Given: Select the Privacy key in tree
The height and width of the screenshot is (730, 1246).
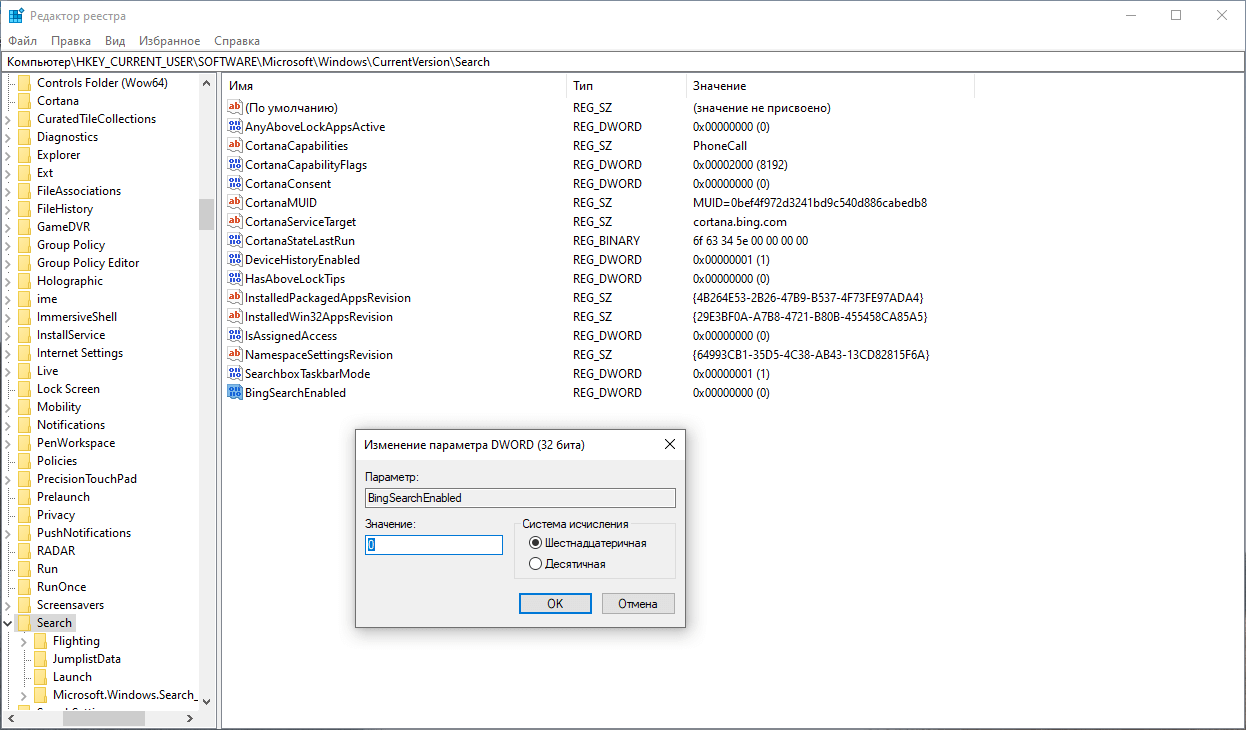Looking at the screenshot, I should (56, 515).
